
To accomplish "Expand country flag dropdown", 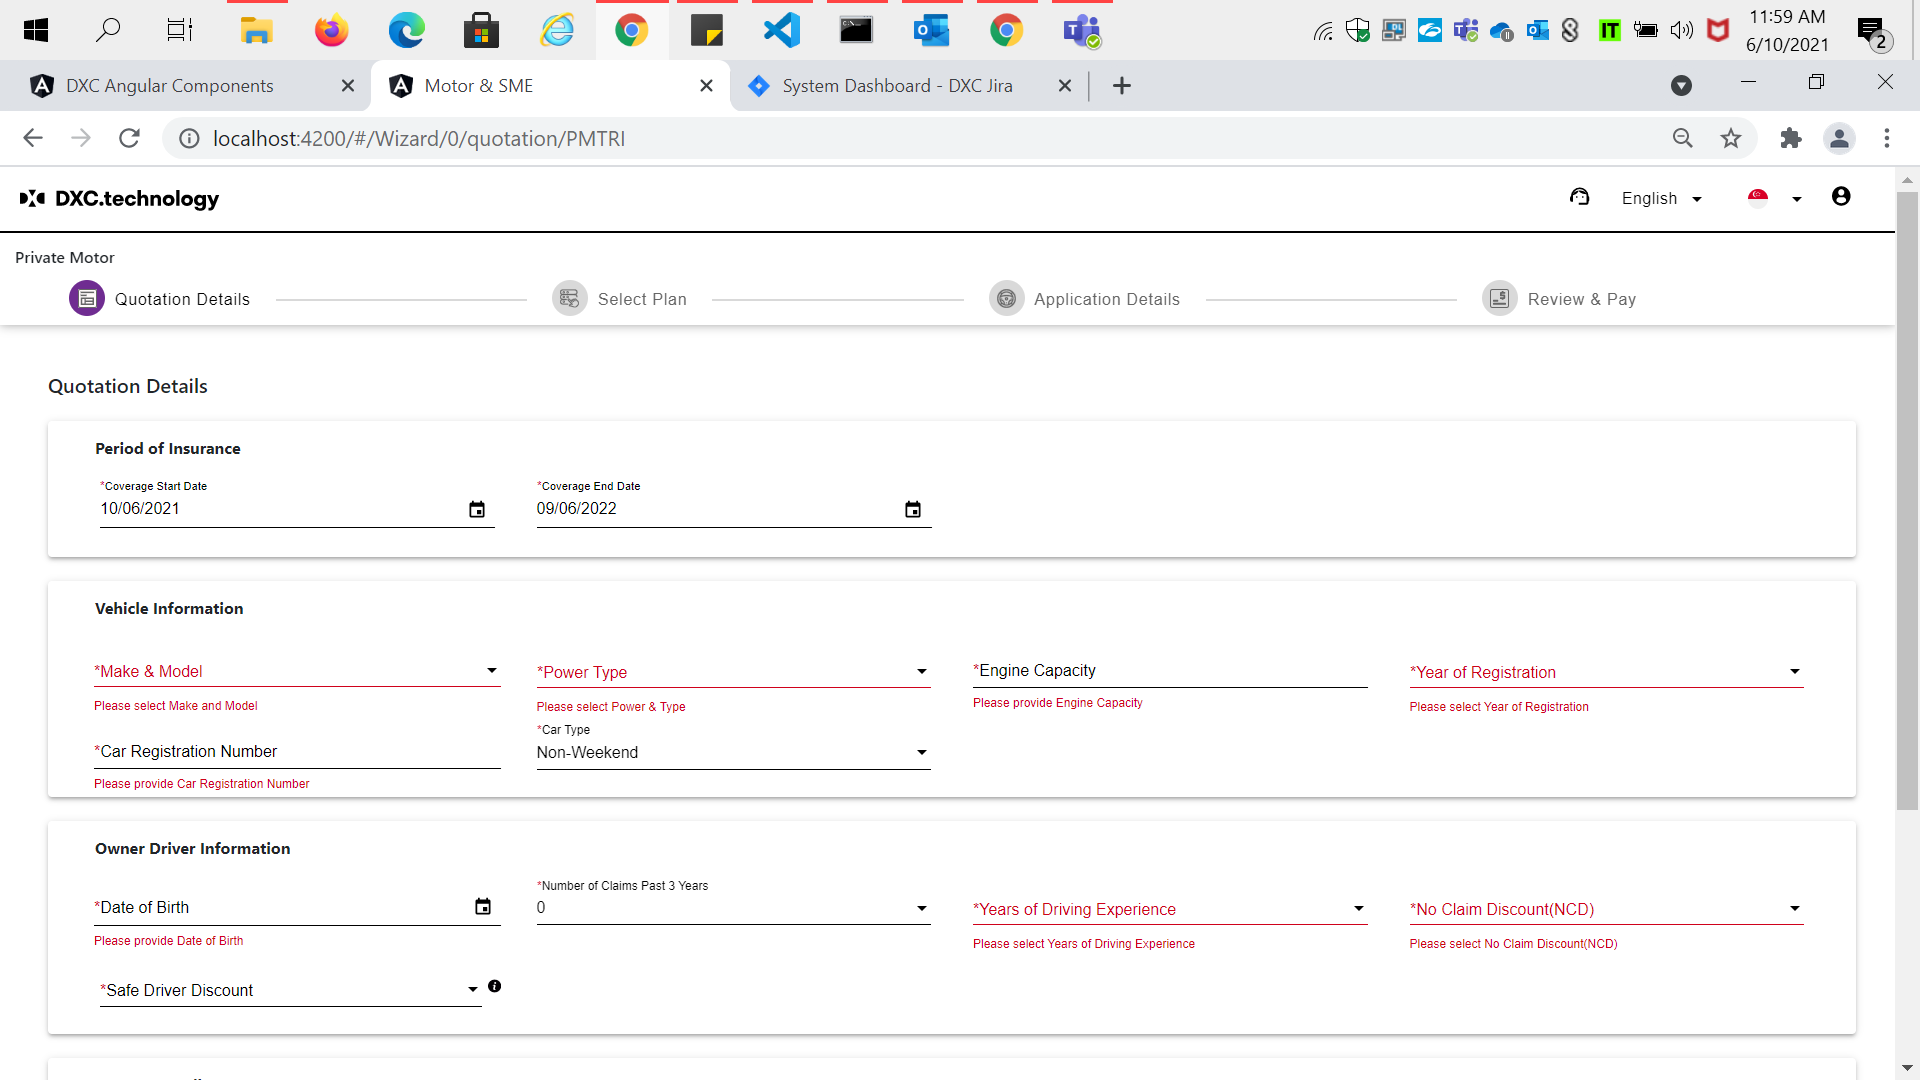I will [x=1796, y=199].
